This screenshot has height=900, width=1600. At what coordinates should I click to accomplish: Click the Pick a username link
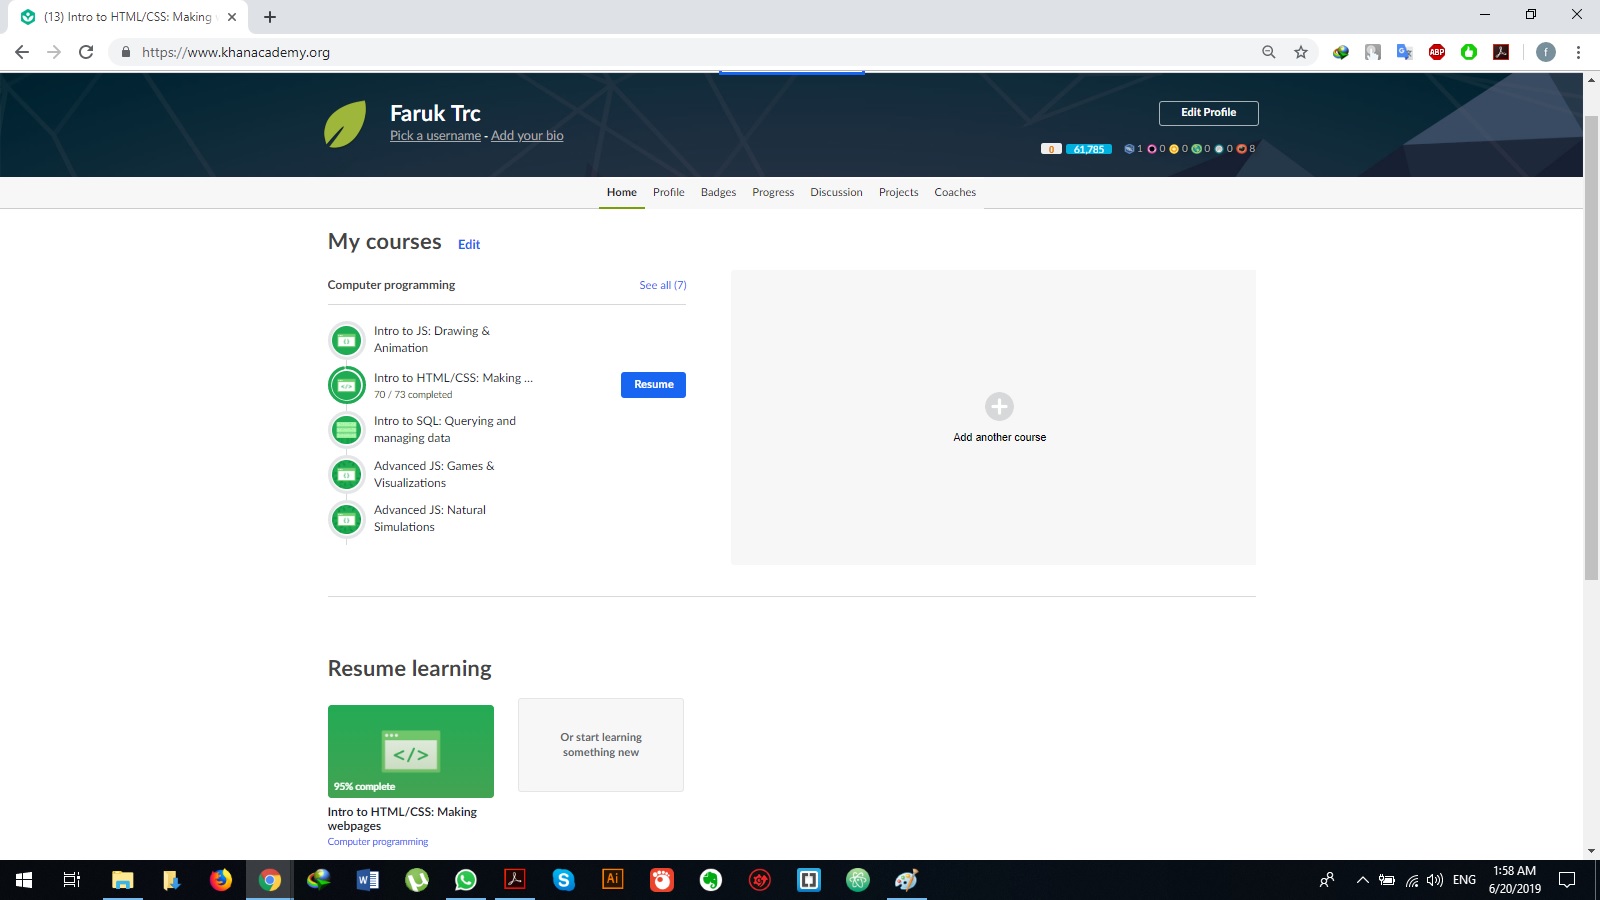point(435,136)
